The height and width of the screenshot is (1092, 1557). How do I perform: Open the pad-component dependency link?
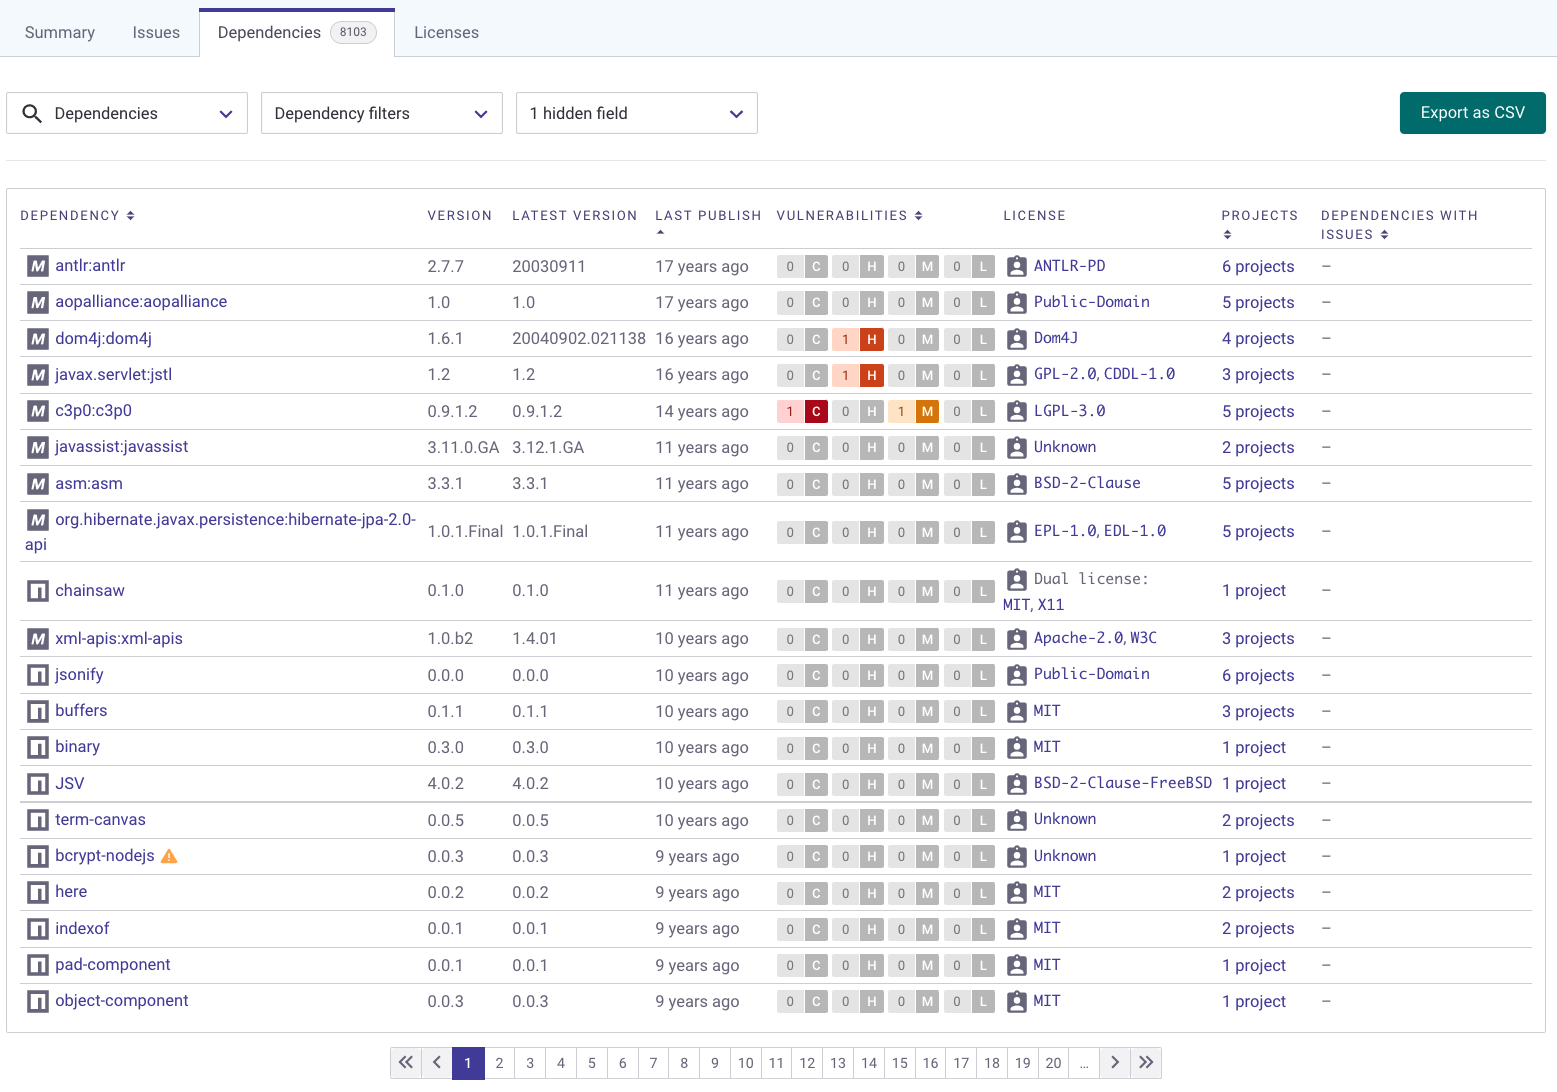(x=113, y=965)
